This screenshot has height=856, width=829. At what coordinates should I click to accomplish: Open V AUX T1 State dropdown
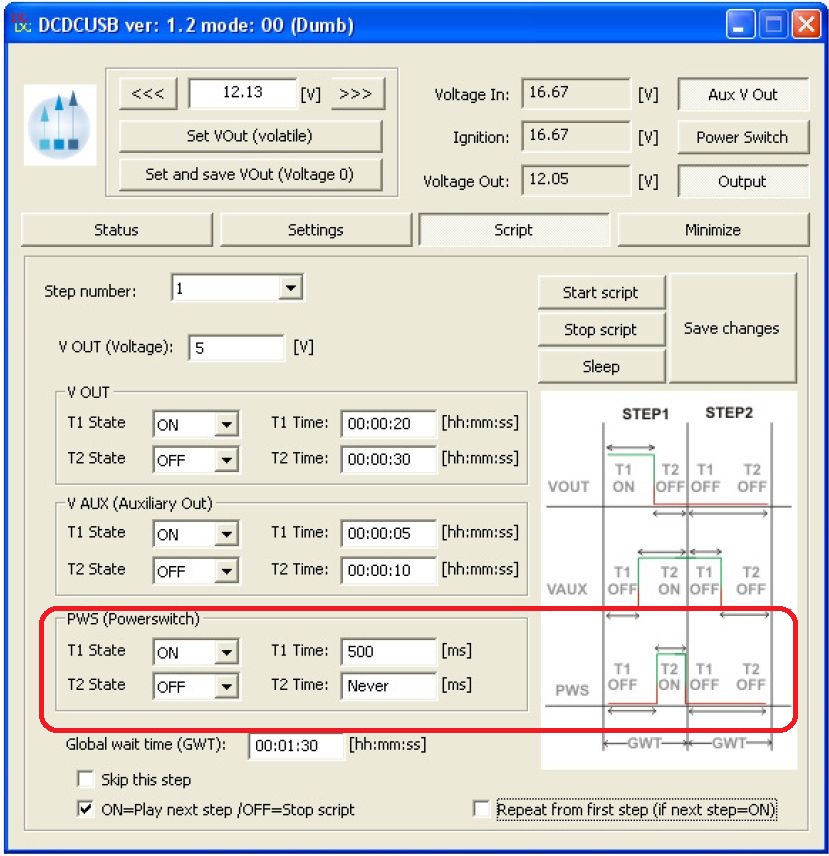click(x=227, y=534)
